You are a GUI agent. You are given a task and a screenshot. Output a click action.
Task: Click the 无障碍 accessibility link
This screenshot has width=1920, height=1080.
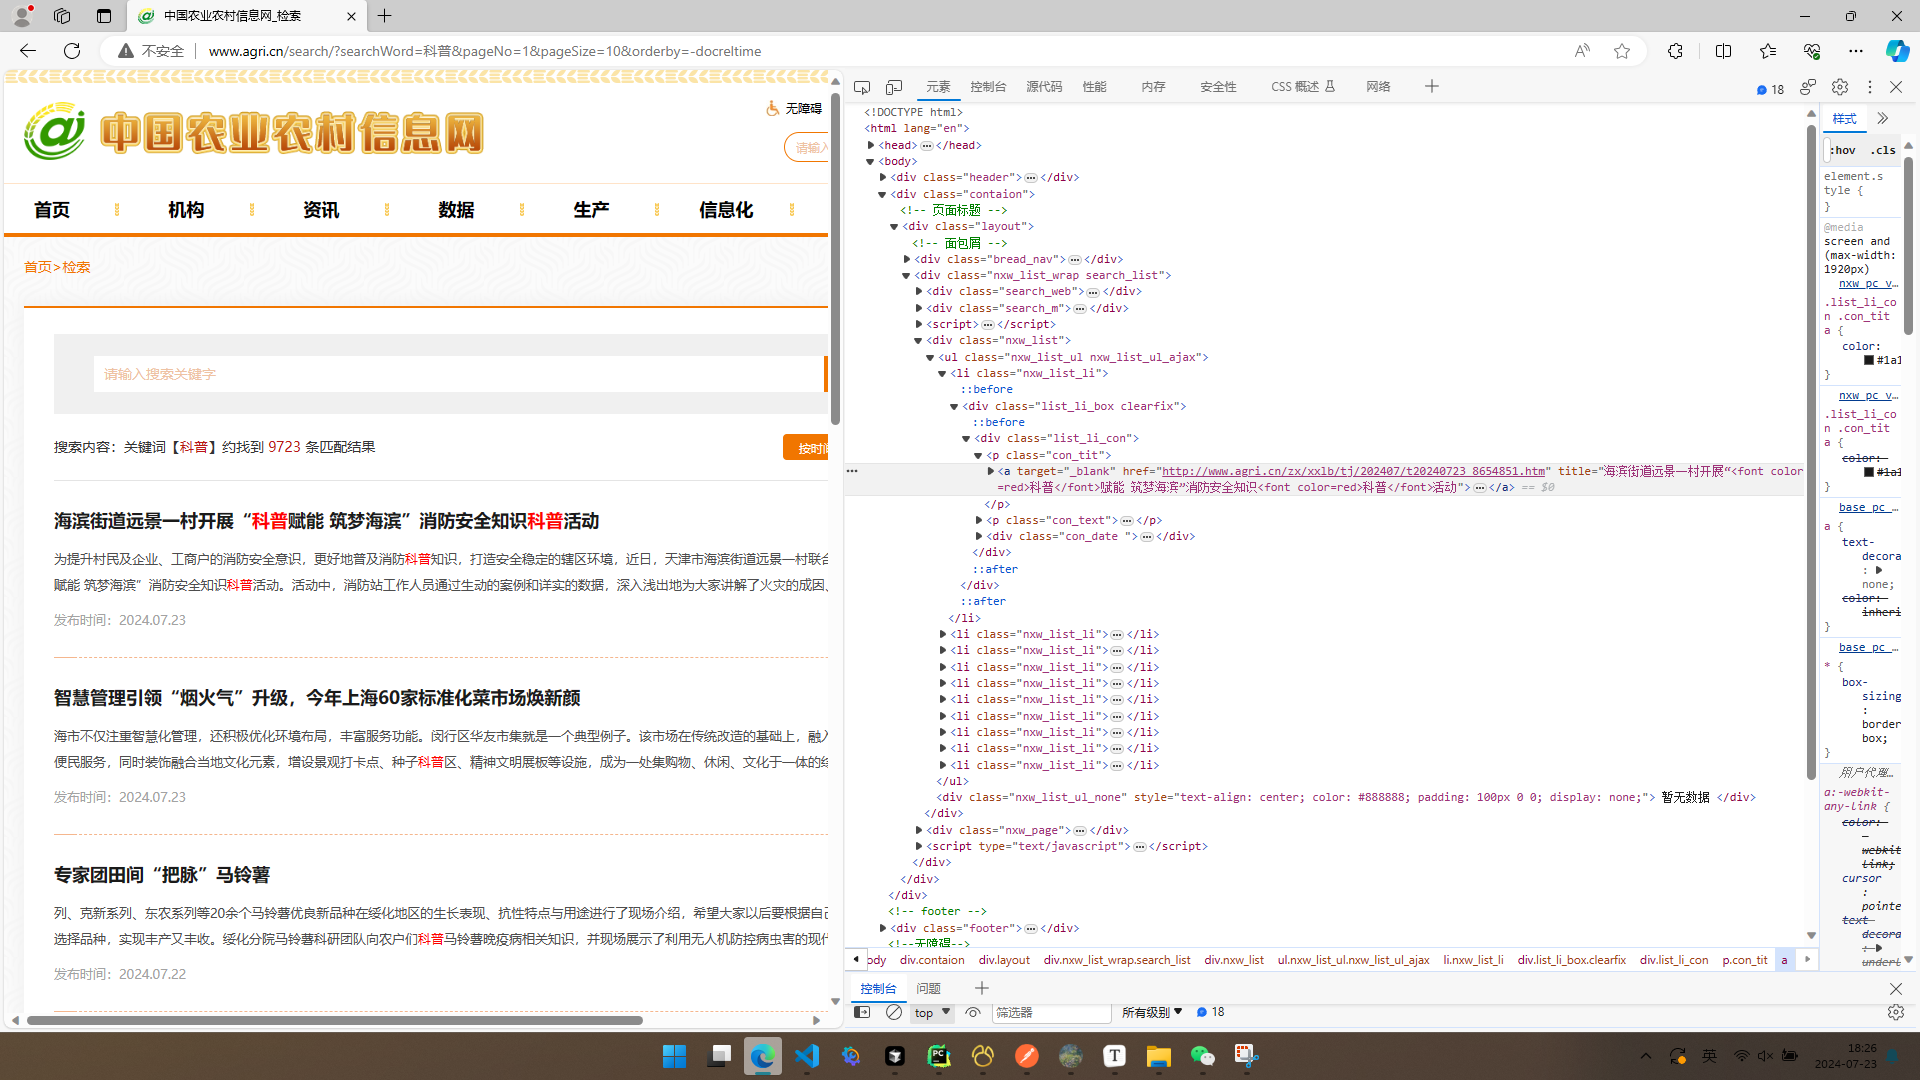[x=794, y=108]
